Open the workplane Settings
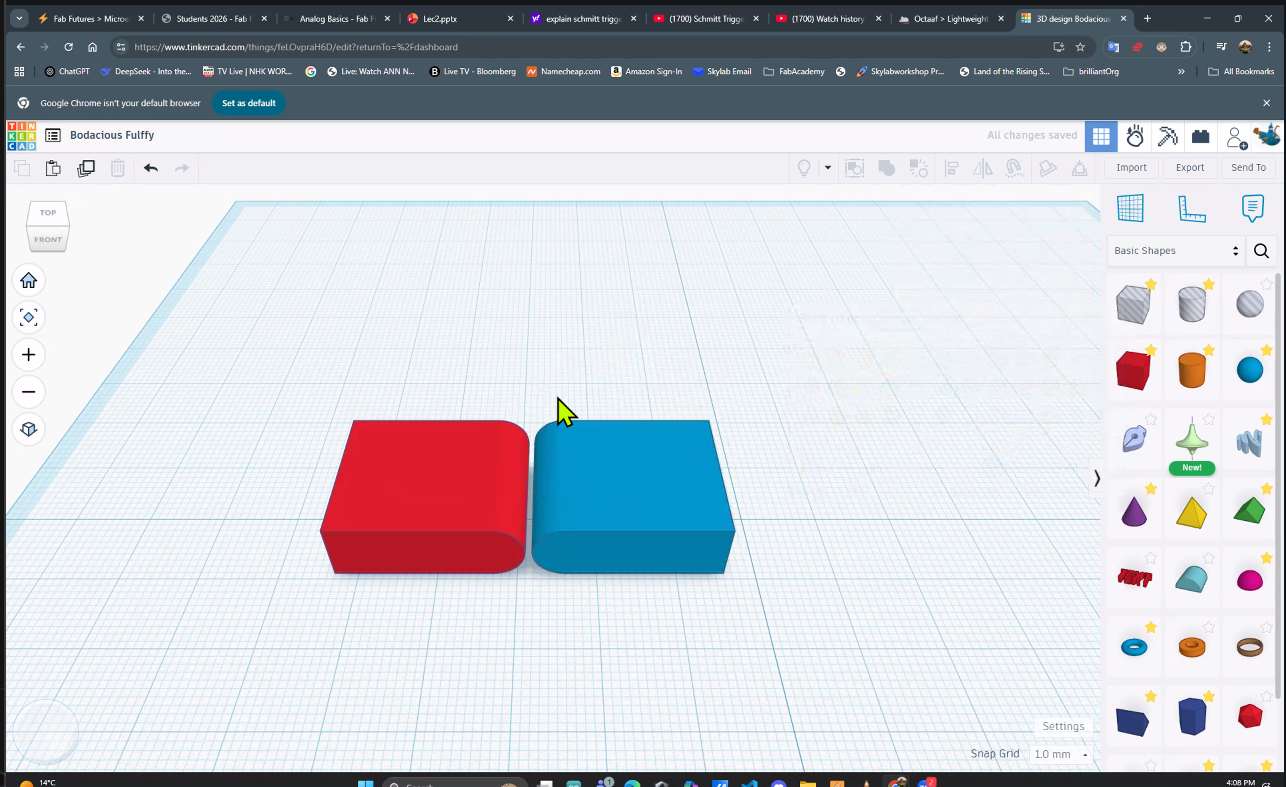This screenshot has height=787, width=1286. click(1063, 726)
